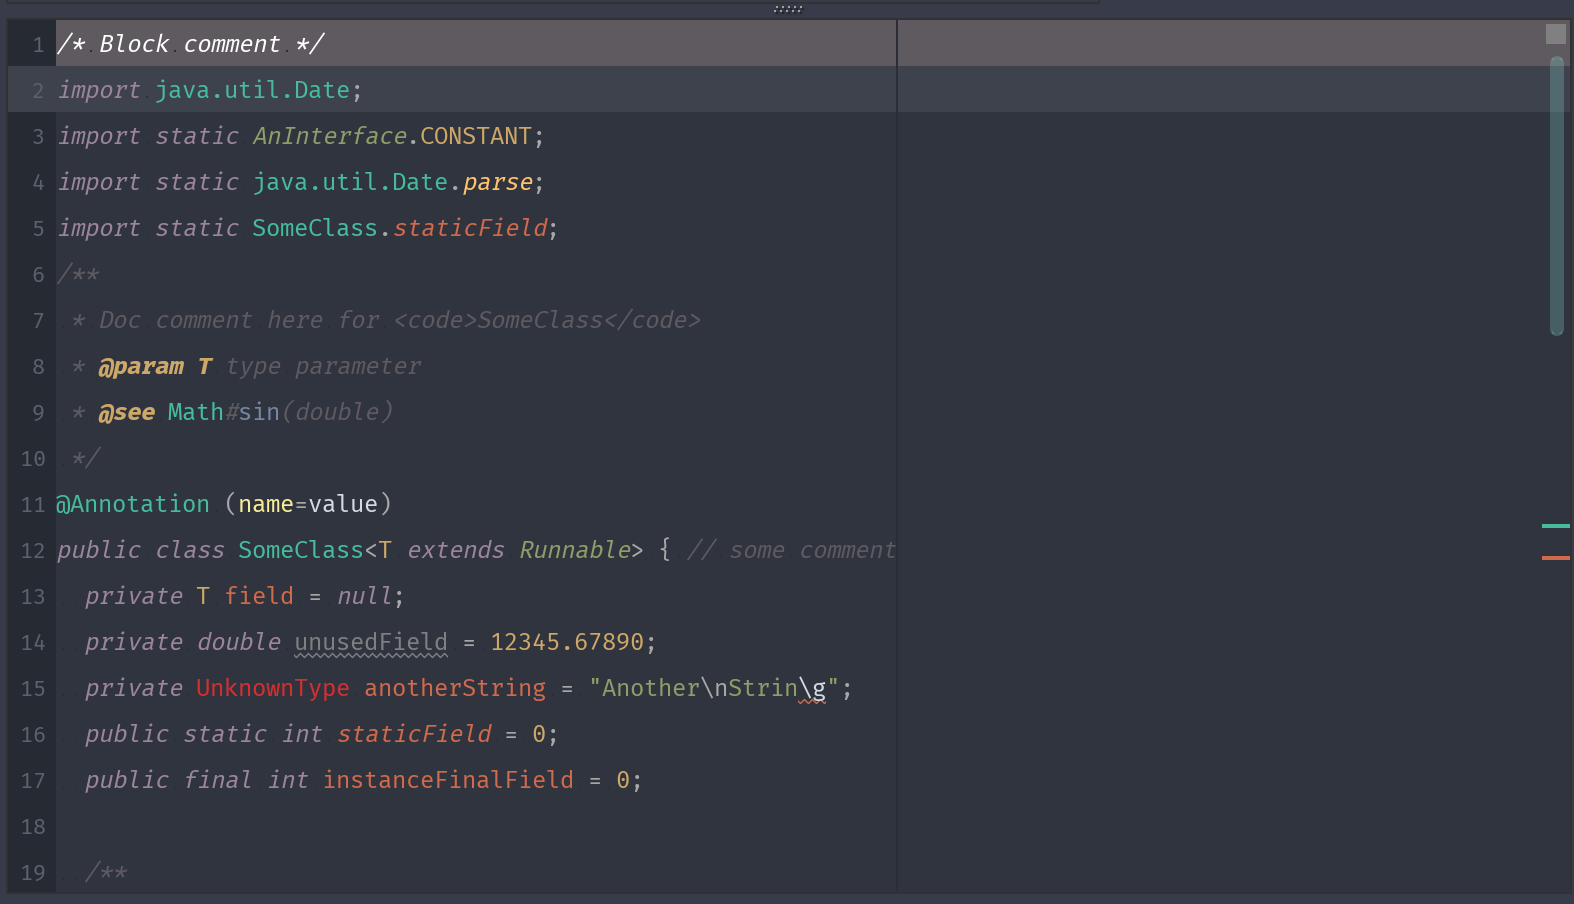Click line number 19 in the gutter
The height and width of the screenshot is (904, 1574).
(x=33, y=873)
